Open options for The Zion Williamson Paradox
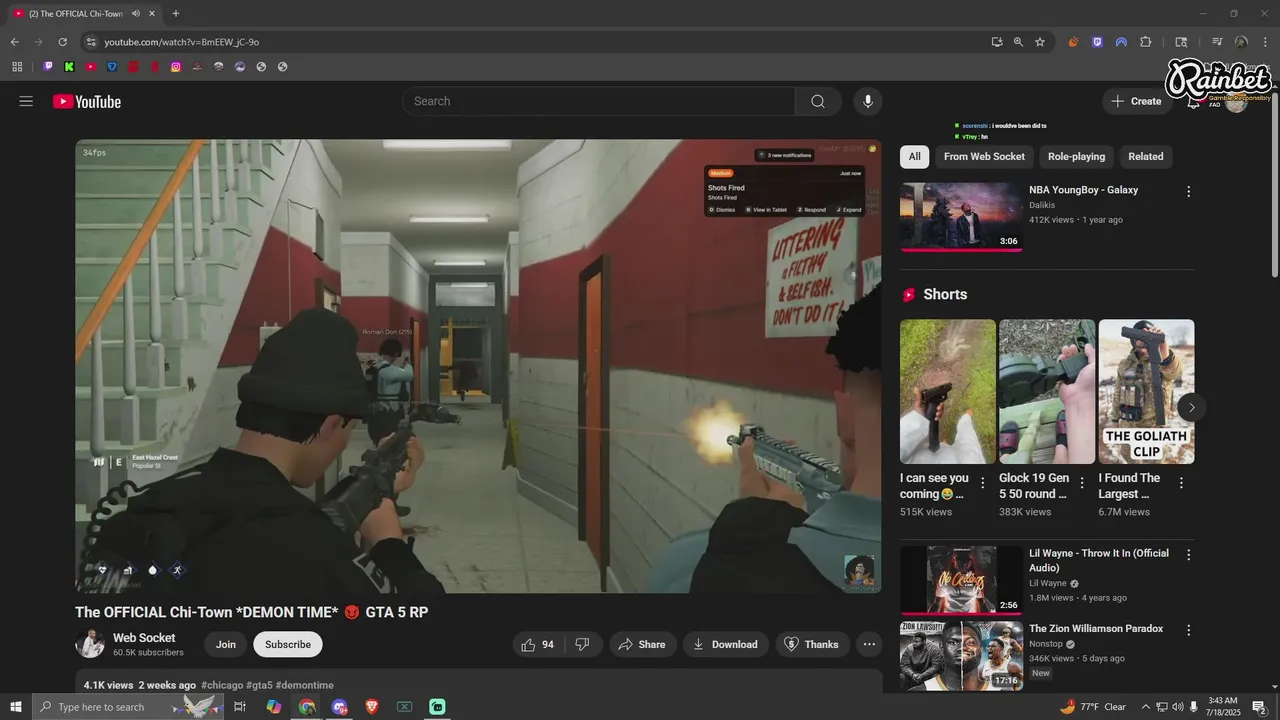The height and width of the screenshot is (720, 1280). pos(1189,630)
